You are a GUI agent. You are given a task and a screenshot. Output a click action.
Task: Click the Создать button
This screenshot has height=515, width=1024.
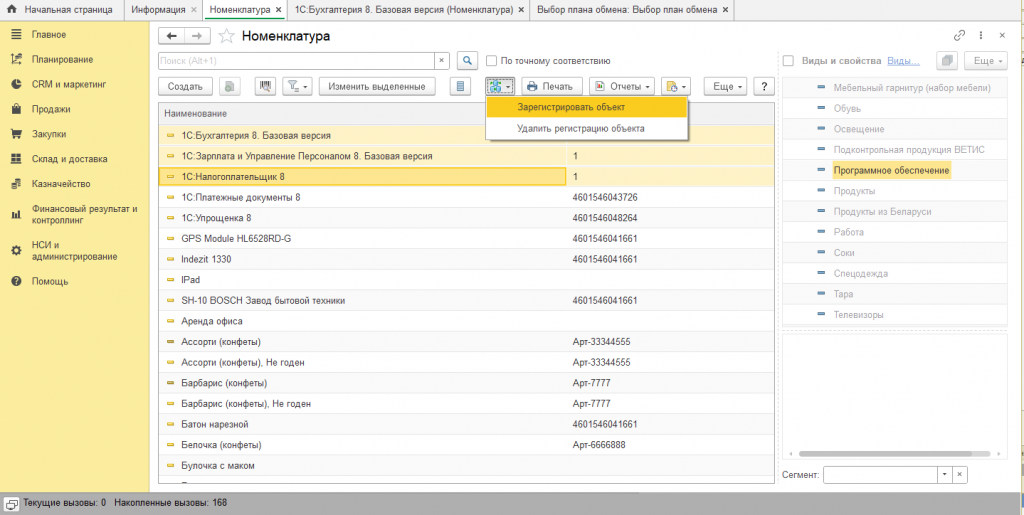tap(185, 86)
